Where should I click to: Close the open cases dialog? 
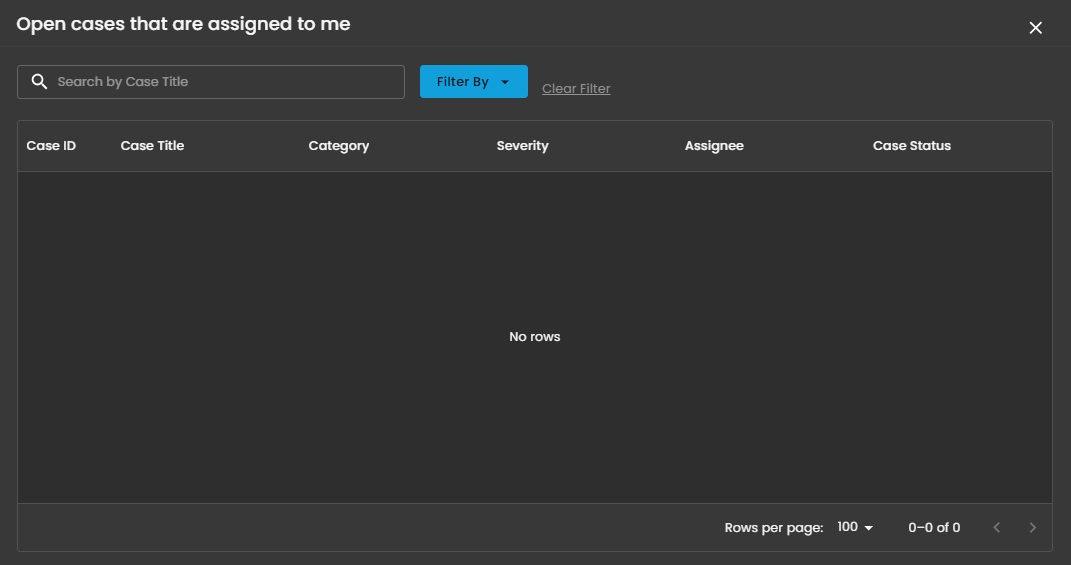point(1035,28)
